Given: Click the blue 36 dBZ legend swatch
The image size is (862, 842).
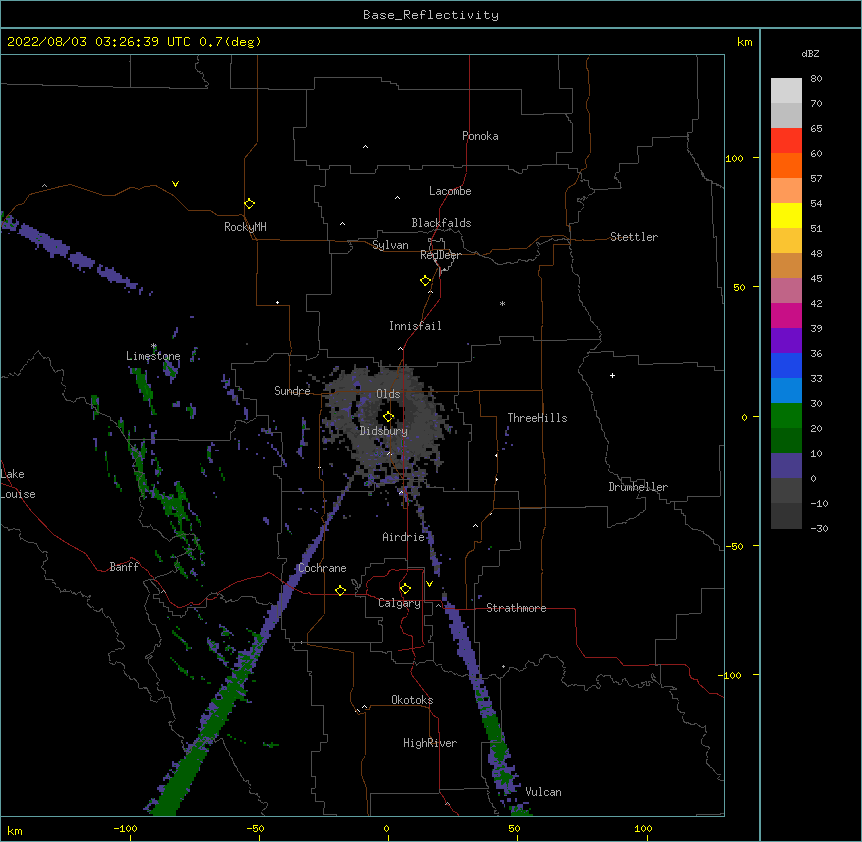Looking at the screenshot, I should point(786,365).
